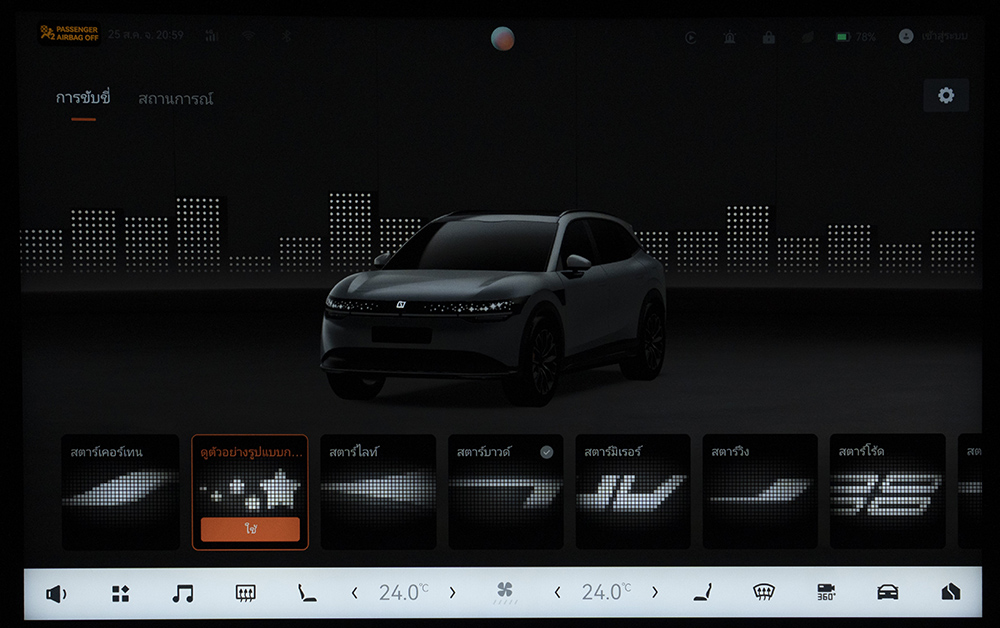The height and width of the screenshot is (628, 1000).
Task: Open 360° camera view
Action: (x=826, y=592)
